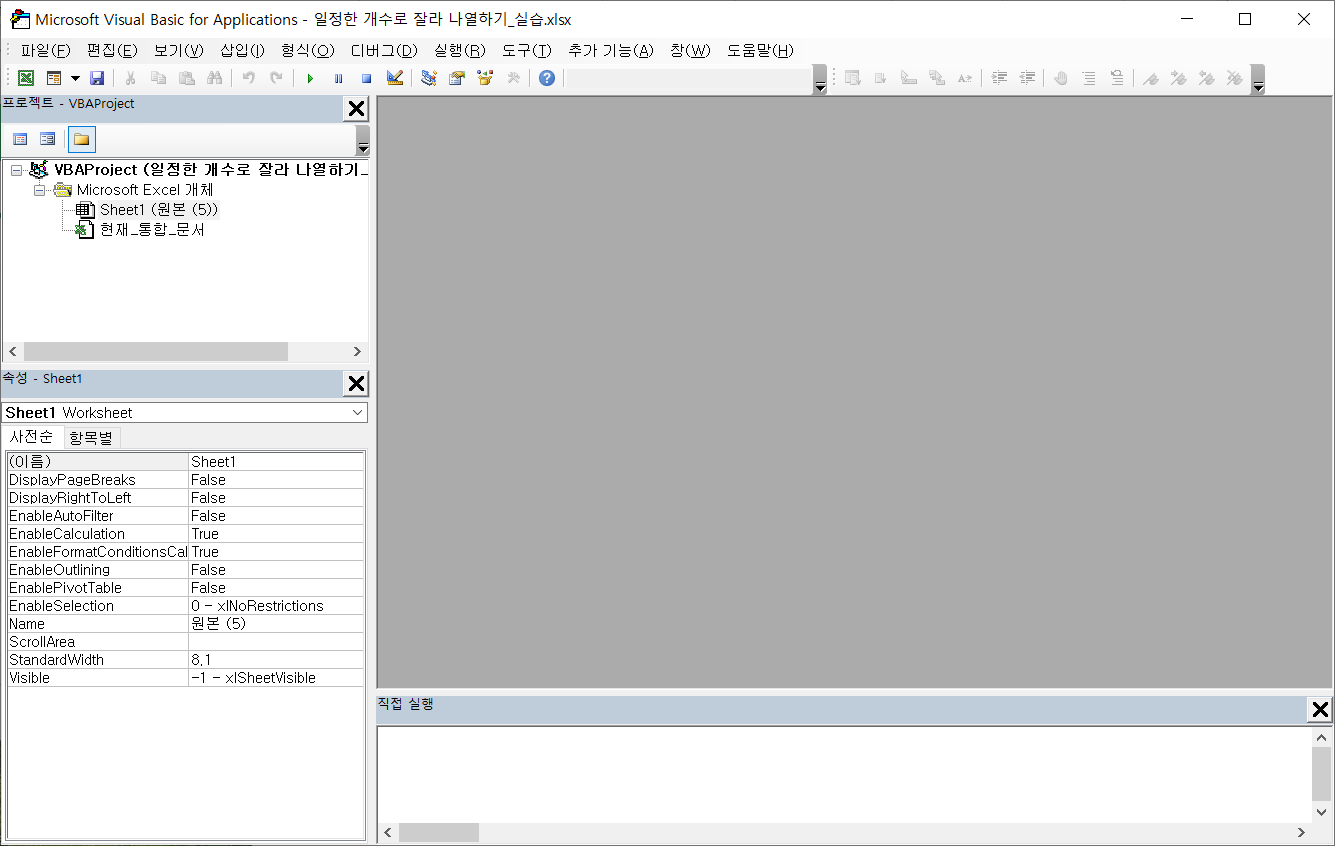This screenshot has height=846, width=1335.
Task: Select the DisplayPageBreaks property value
Action: 276,480
